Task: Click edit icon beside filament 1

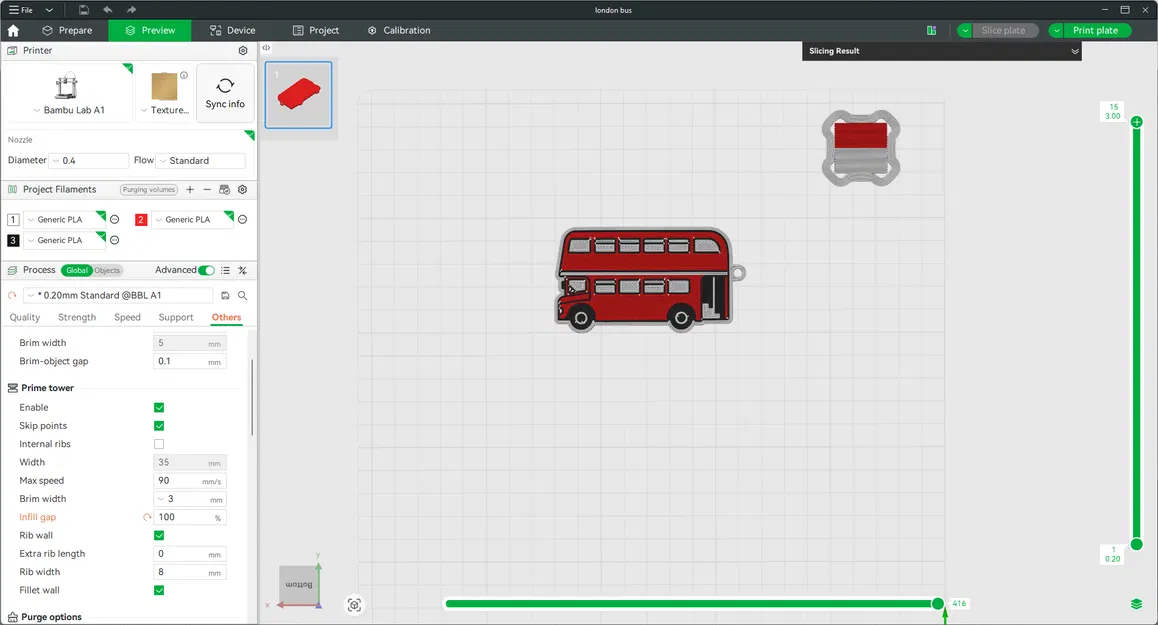Action: tap(114, 219)
